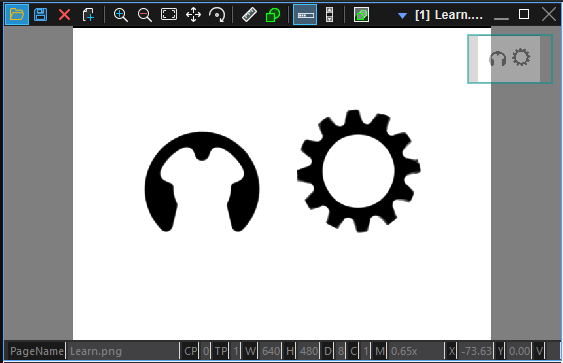Viewport: 563px width, 363px height.
Task: Click the [1] Learn page title
Action: pos(449,15)
